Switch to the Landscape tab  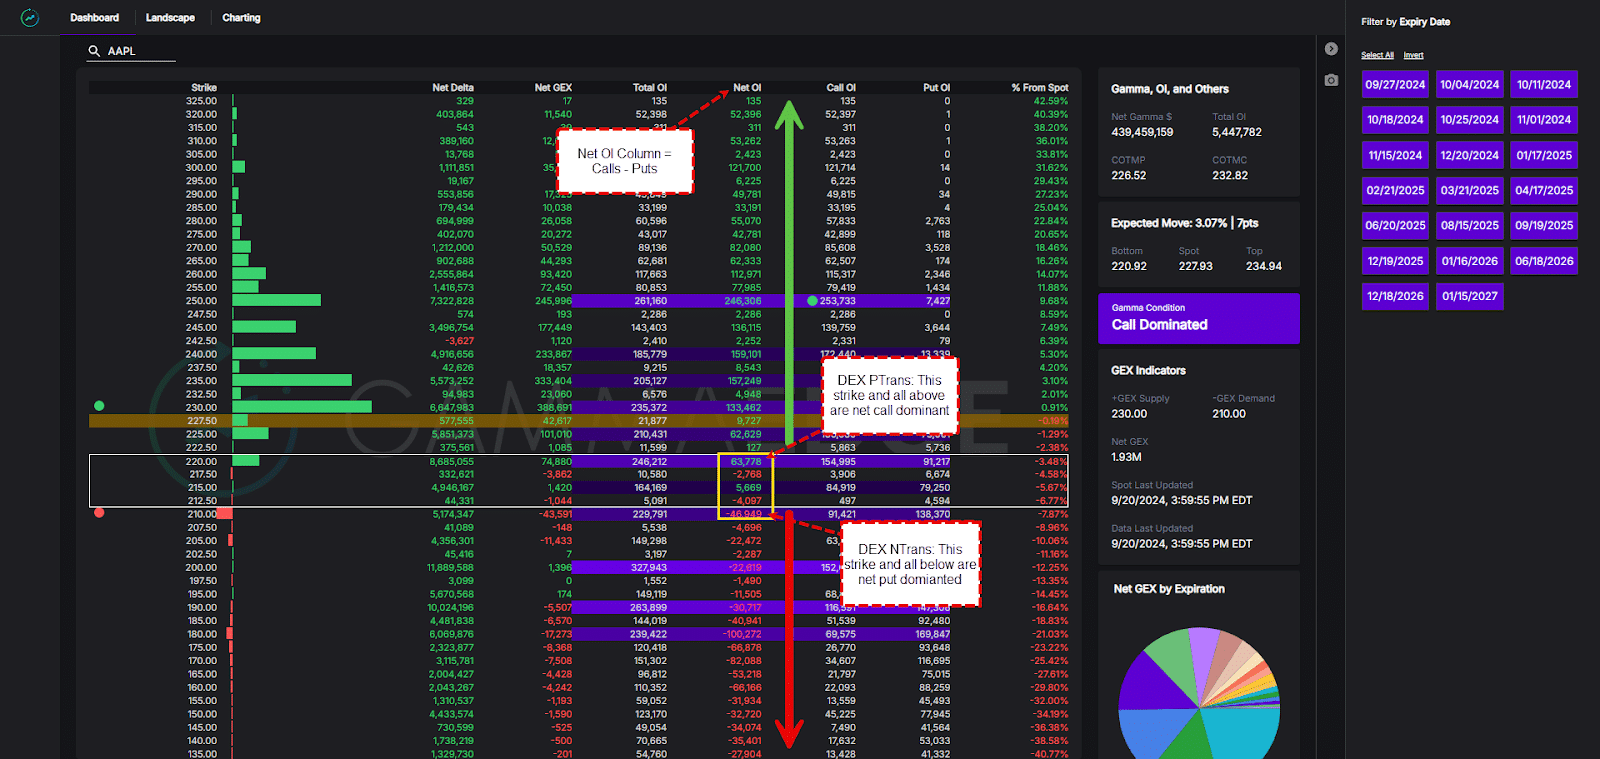(170, 18)
